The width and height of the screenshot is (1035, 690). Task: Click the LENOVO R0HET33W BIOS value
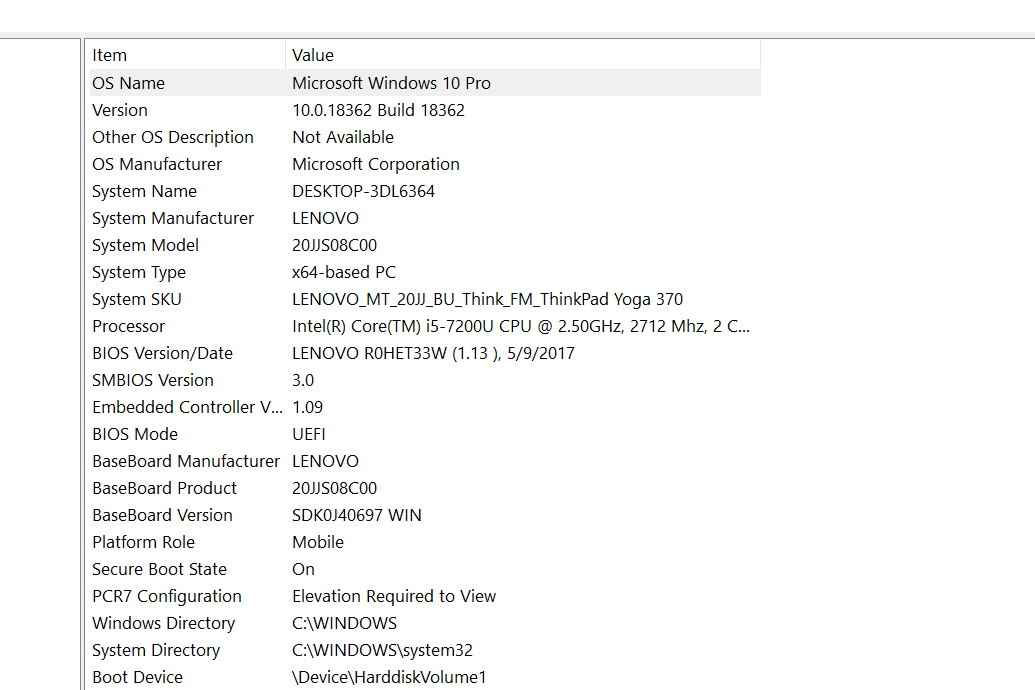point(434,354)
